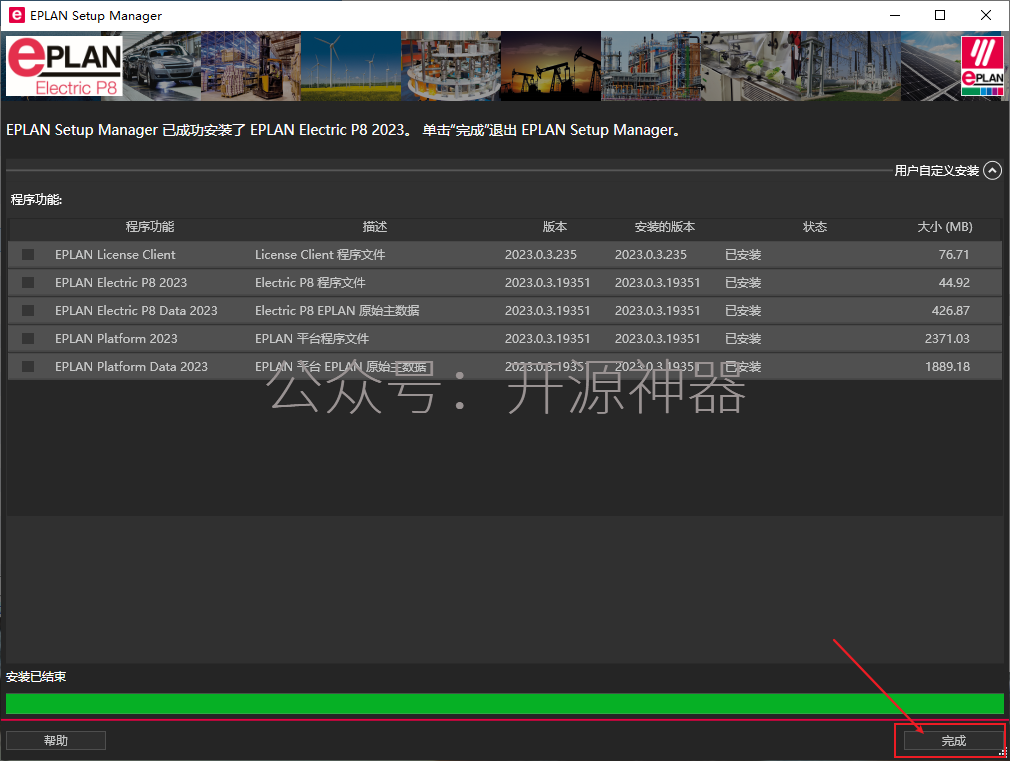Click the EPLAN app icon in the title bar
Screen dimensions: 1010x761
pos(16,15)
